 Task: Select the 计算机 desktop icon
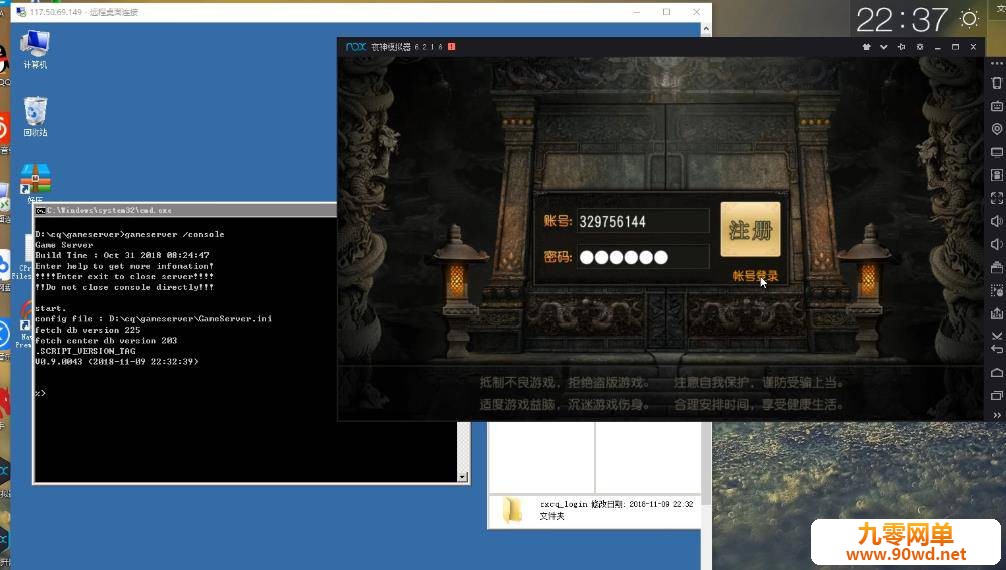pos(35,49)
